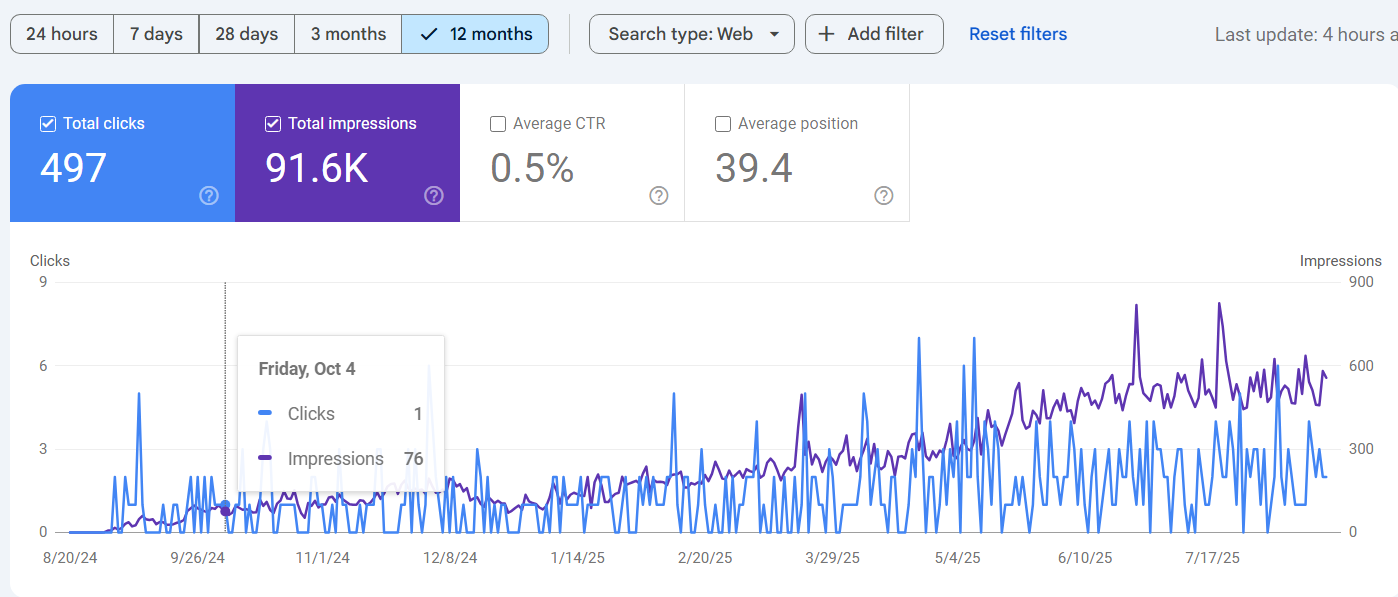This screenshot has height=597, width=1398.
Task: Select the 3 months date range
Action: (348, 34)
